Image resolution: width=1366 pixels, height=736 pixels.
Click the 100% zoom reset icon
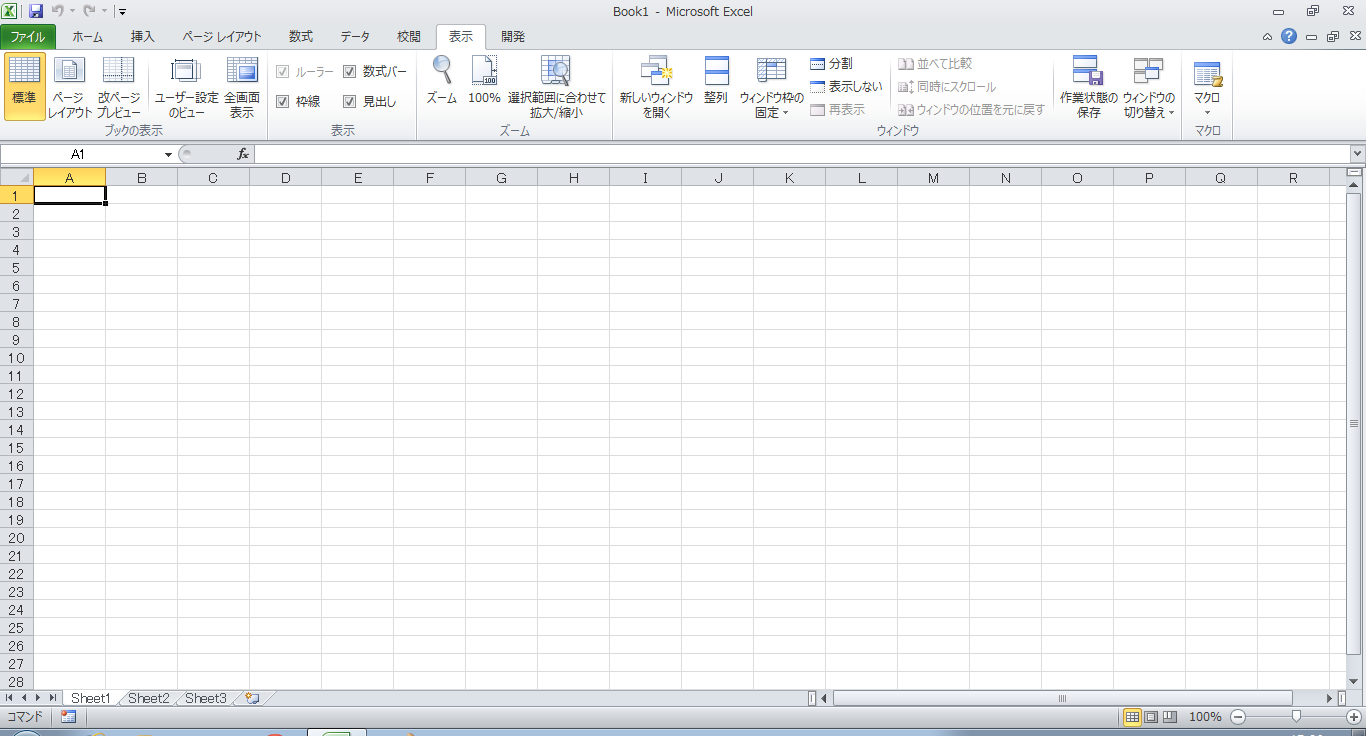click(x=484, y=72)
